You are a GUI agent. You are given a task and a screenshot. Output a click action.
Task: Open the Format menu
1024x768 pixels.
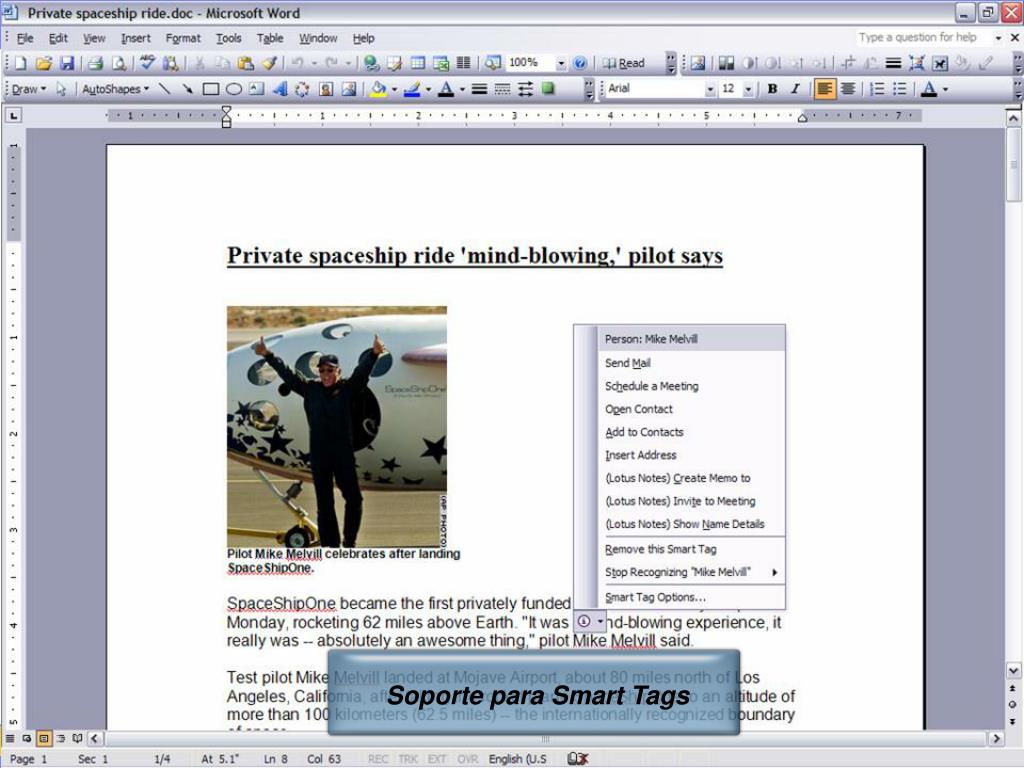pos(183,39)
